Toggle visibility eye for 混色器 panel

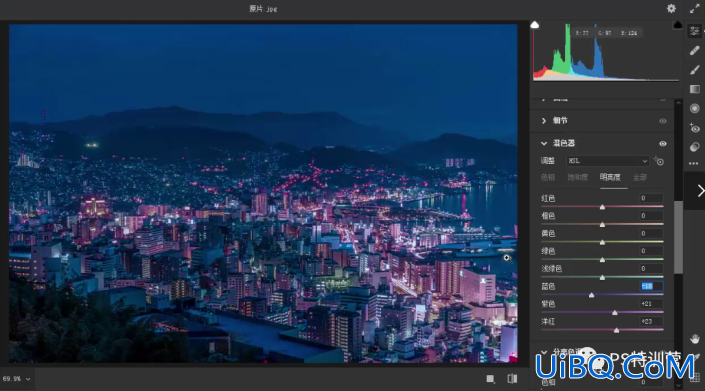(663, 144)
